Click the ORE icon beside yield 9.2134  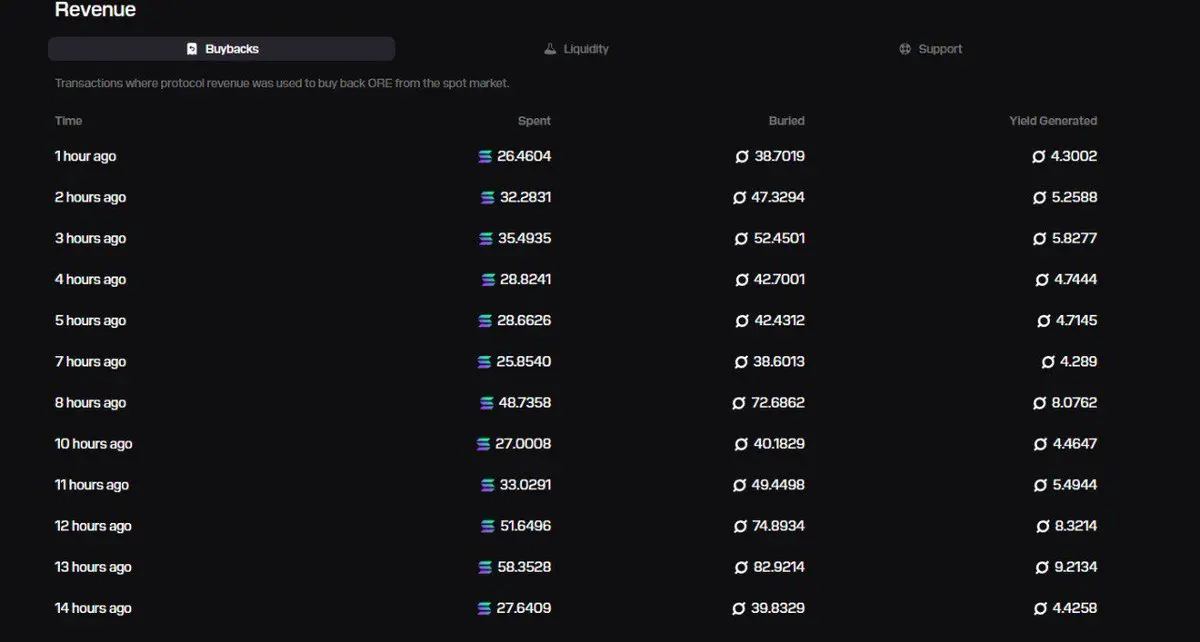pos(1042,567)
